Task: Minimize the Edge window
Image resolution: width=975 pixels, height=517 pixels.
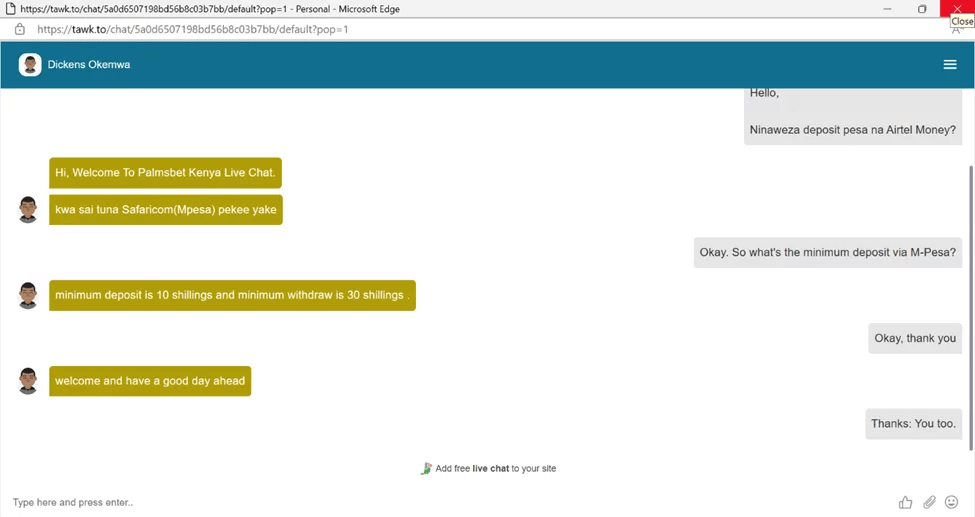Action: [x=887, y=9]
